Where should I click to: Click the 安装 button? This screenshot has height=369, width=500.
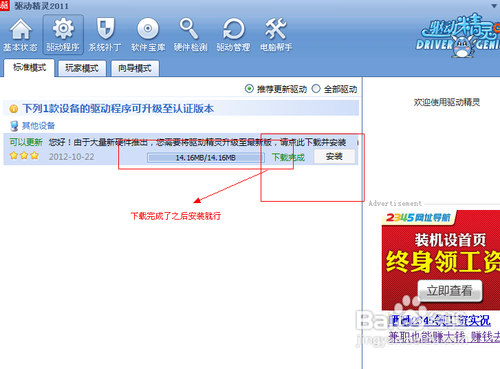334,156
